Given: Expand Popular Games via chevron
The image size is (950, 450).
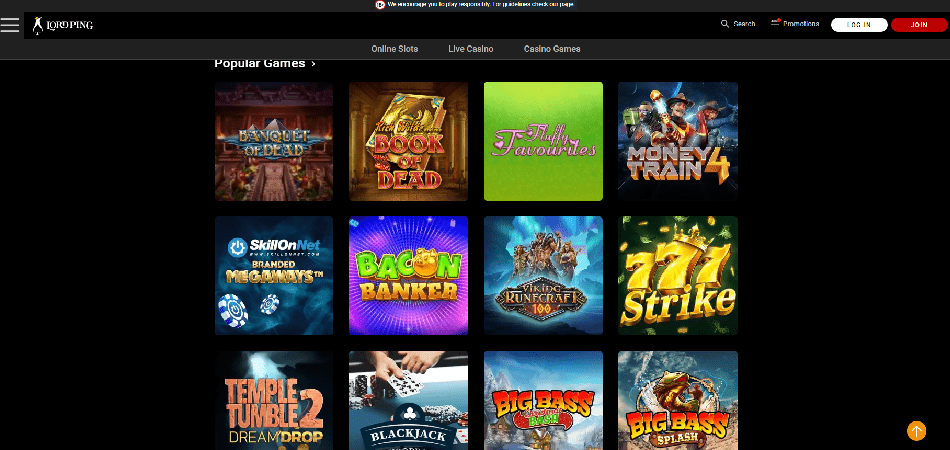Looking at the screenshot, I should (x=314, y=64).
